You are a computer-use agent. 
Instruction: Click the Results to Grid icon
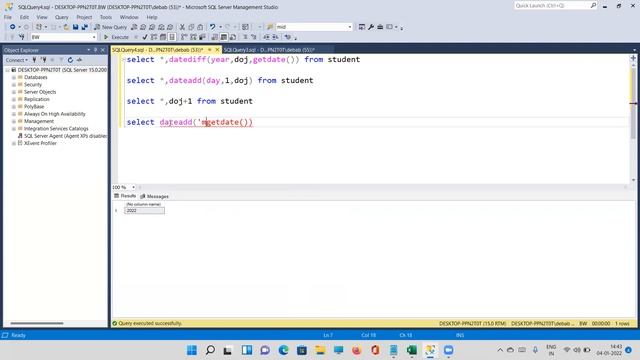[224, 37]
